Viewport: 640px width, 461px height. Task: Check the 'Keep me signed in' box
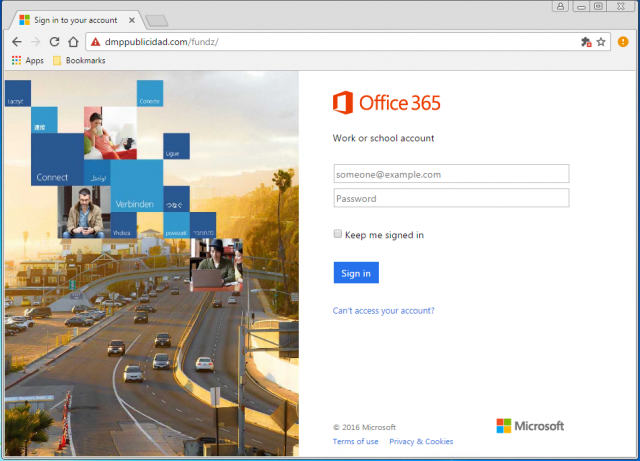click(338, 234)
